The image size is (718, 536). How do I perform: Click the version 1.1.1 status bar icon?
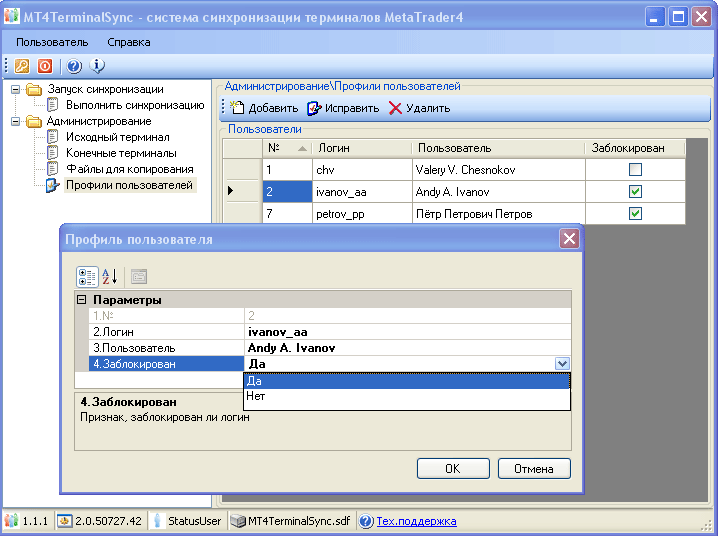pos(11,521)
